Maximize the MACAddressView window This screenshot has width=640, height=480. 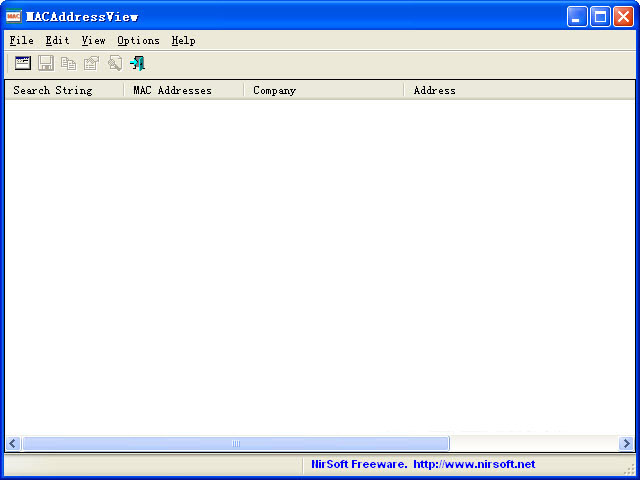(x=600, y=16)
